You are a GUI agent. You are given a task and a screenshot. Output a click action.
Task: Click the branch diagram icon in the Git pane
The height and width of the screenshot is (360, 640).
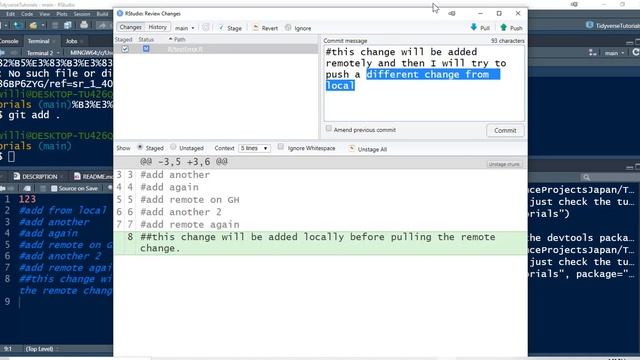click(x=593, y=53)
